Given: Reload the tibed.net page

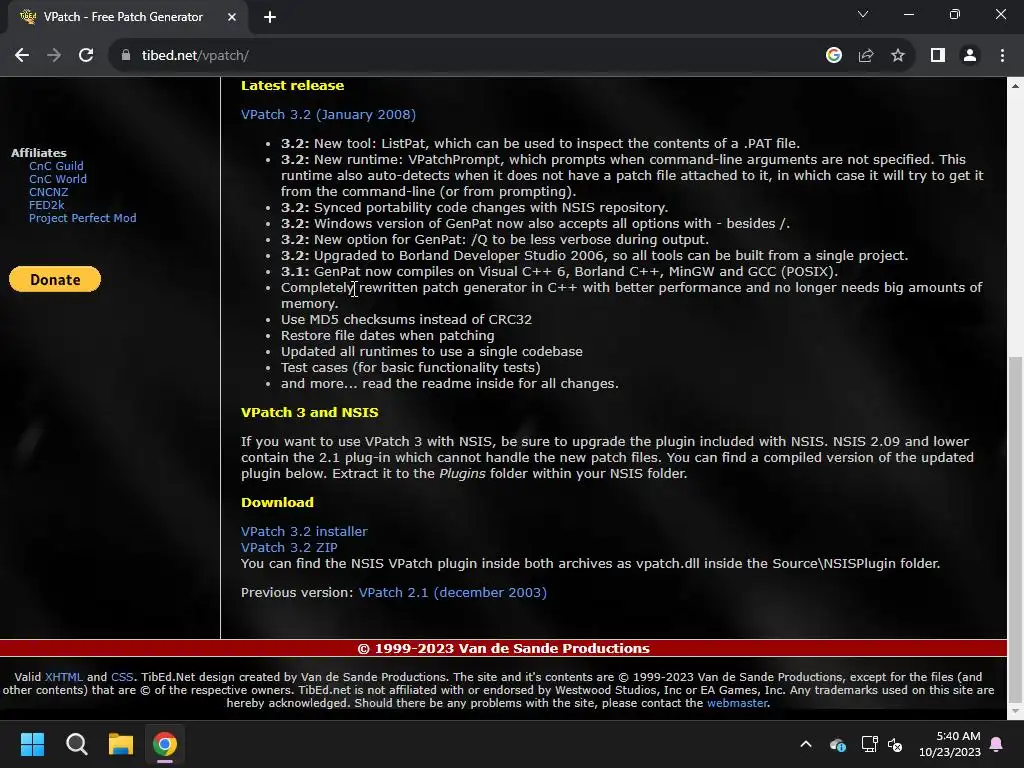Looking at the screenshot, I should pos(86,56).
